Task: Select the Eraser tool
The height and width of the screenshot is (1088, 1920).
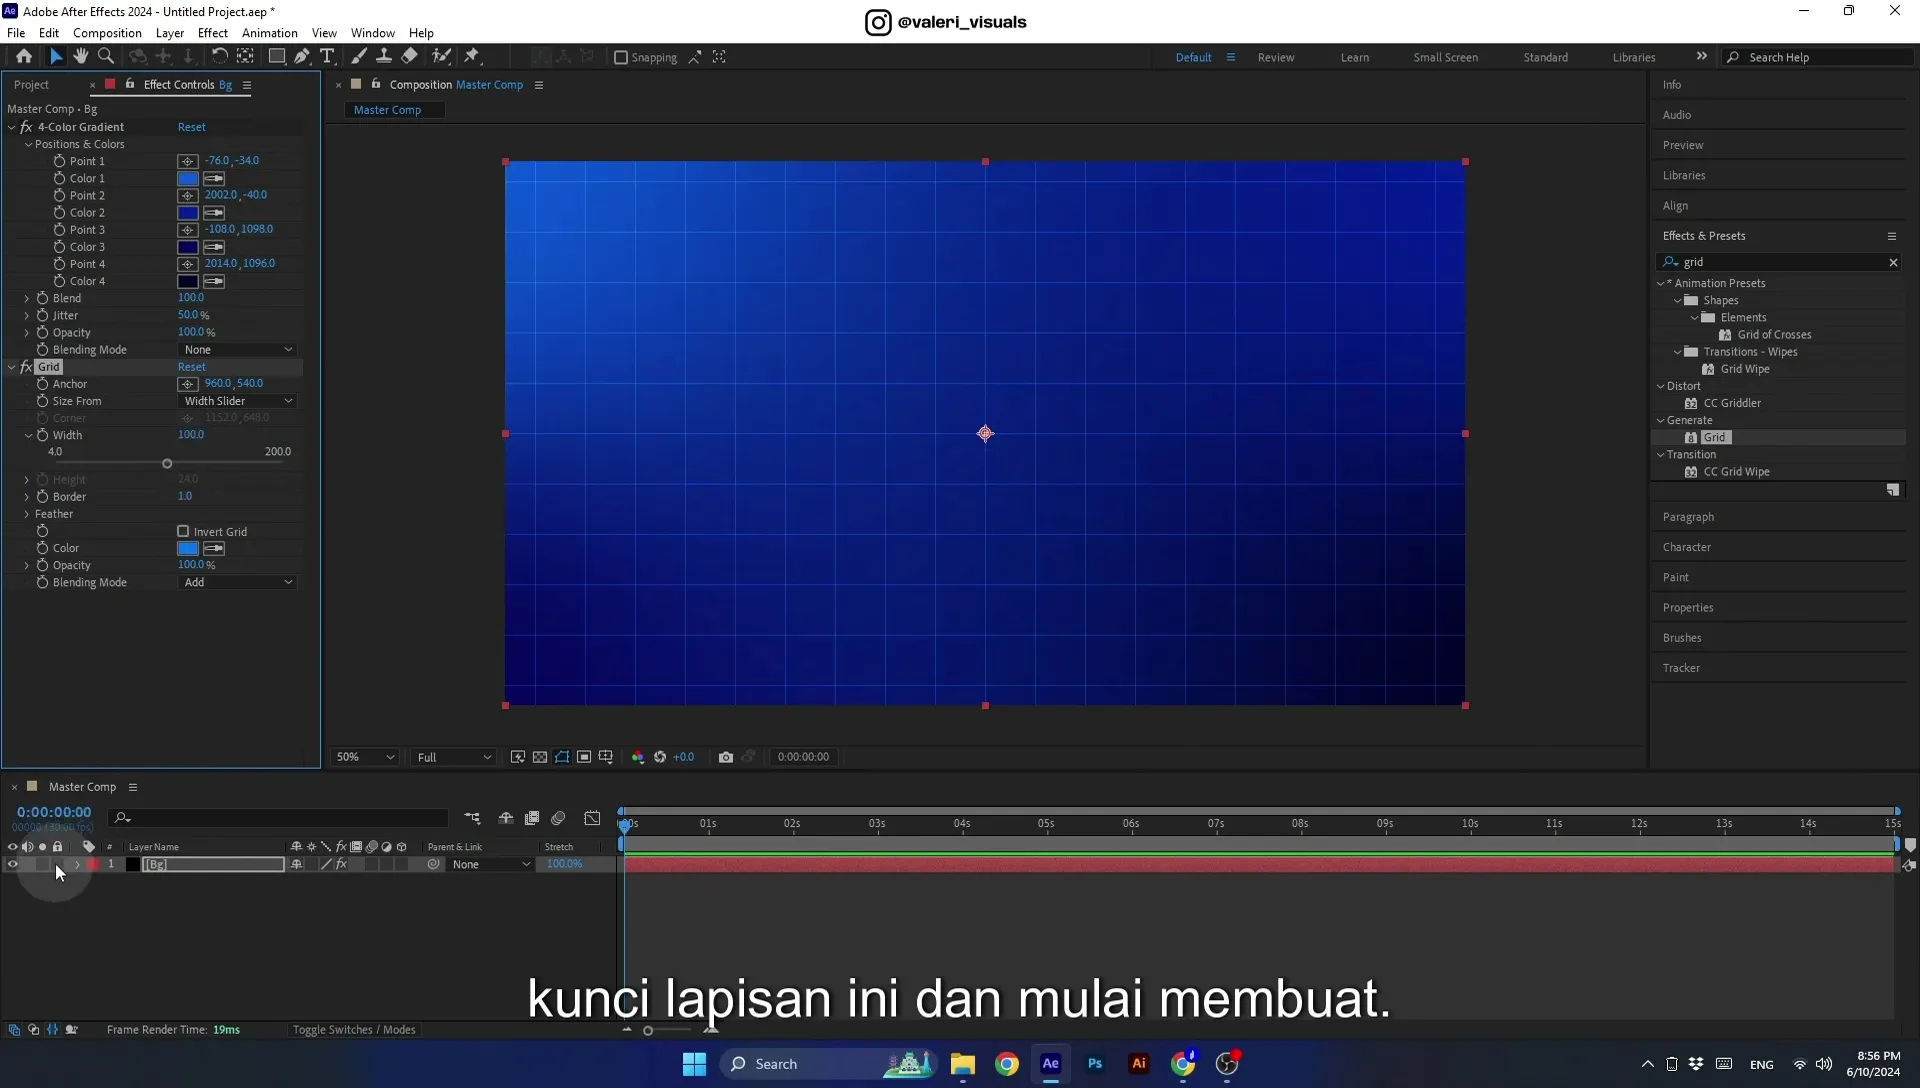Action: 410,57
